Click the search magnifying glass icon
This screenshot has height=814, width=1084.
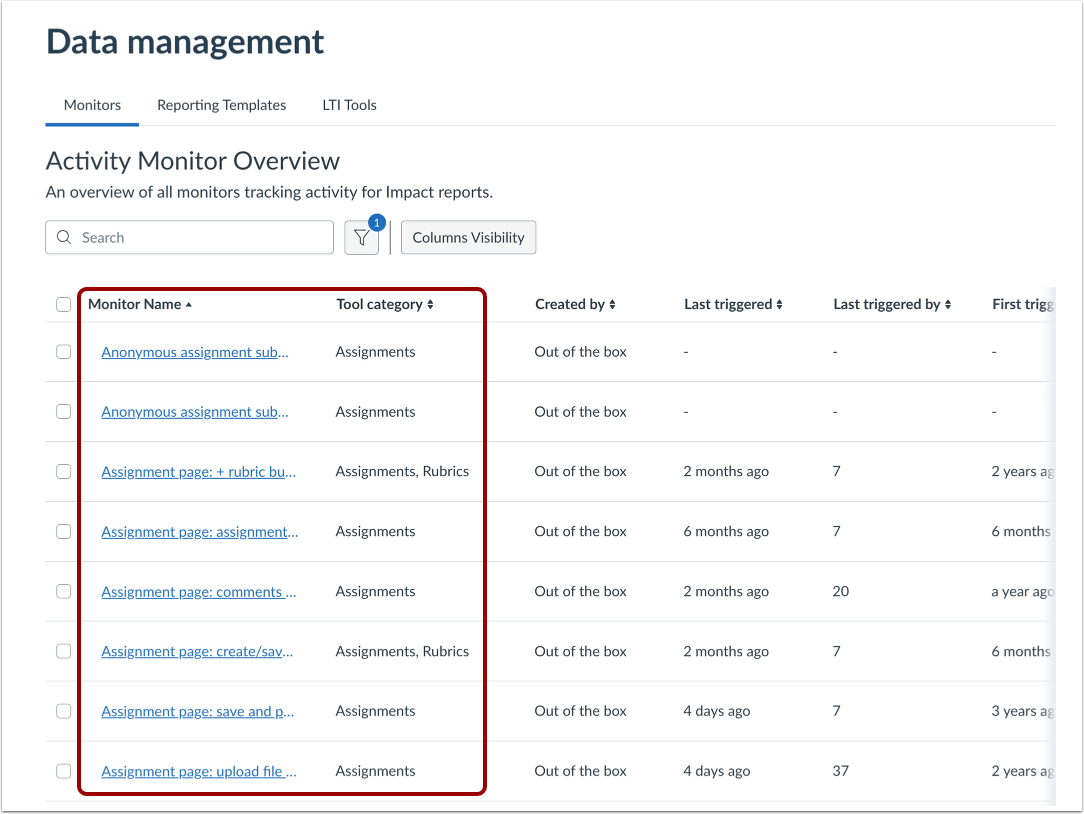(63, 237)
